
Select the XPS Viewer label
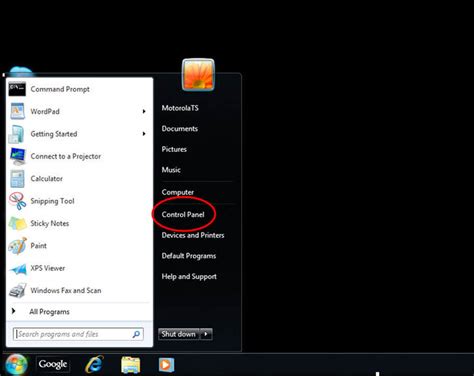click(x=48, y=268)
